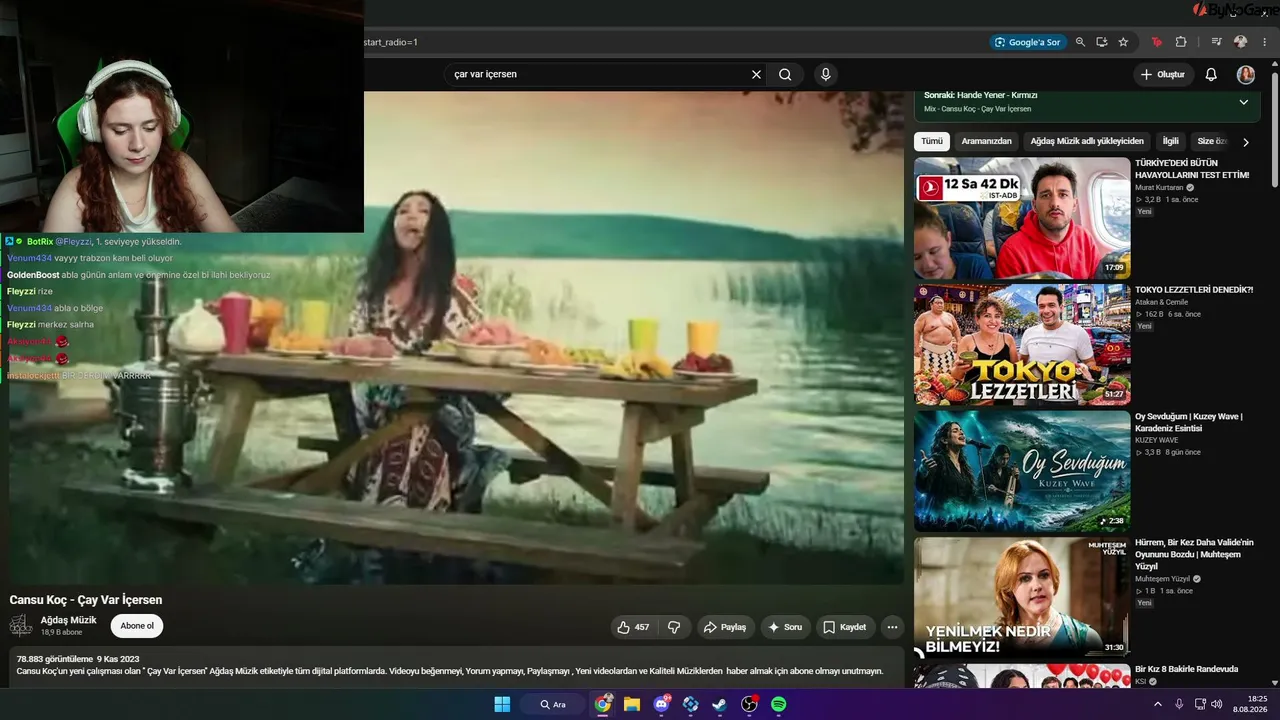Click the Google'a Sor lens button
This screenshot has height=720, width=1280.
click(x=1027, y=42)
